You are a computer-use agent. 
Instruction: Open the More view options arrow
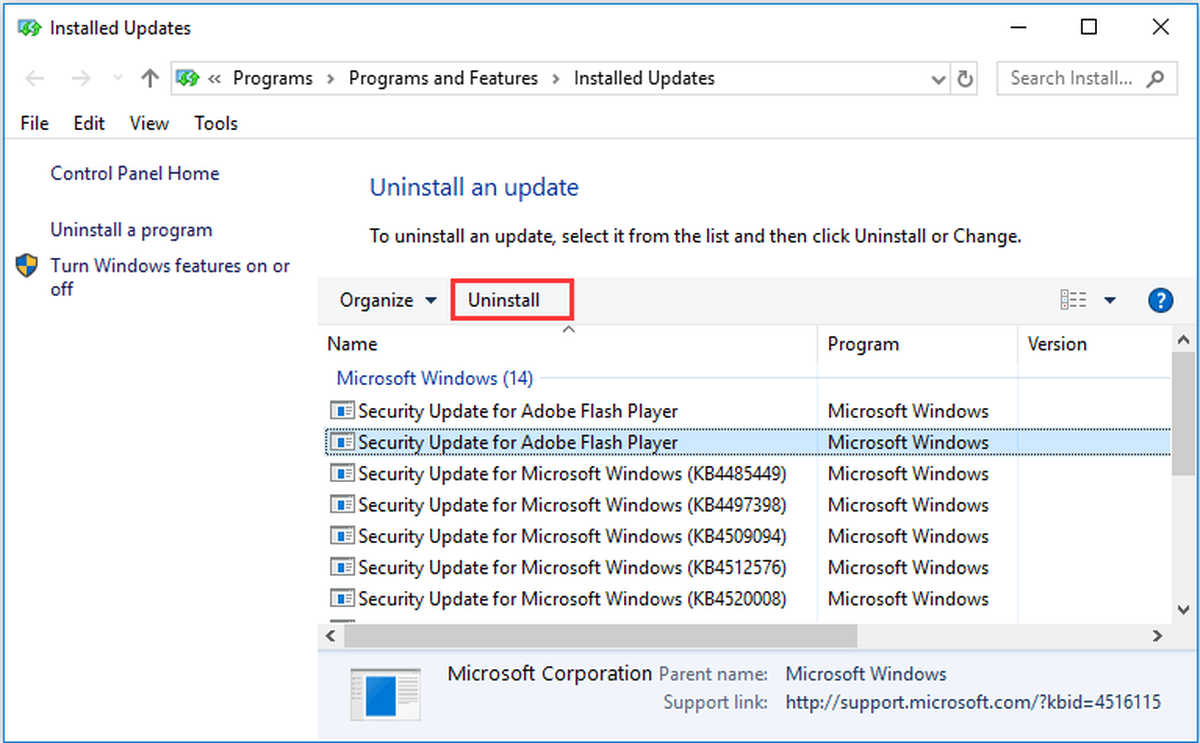[x=1110, y=300]
